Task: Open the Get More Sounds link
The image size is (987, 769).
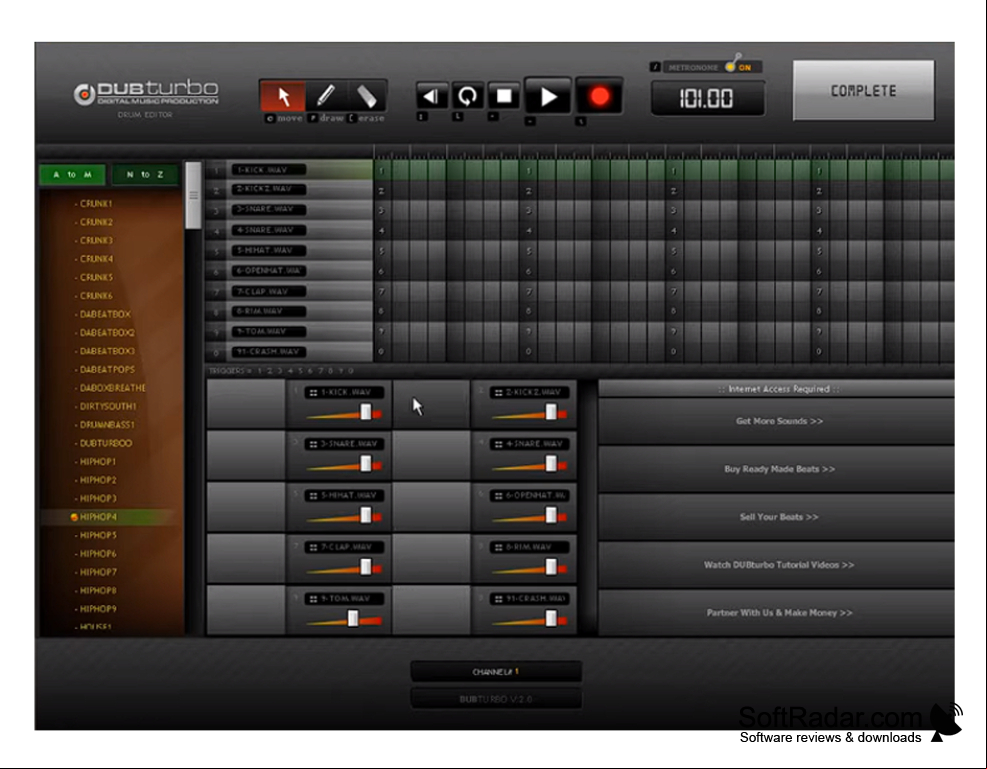Action: coord(779,421)
